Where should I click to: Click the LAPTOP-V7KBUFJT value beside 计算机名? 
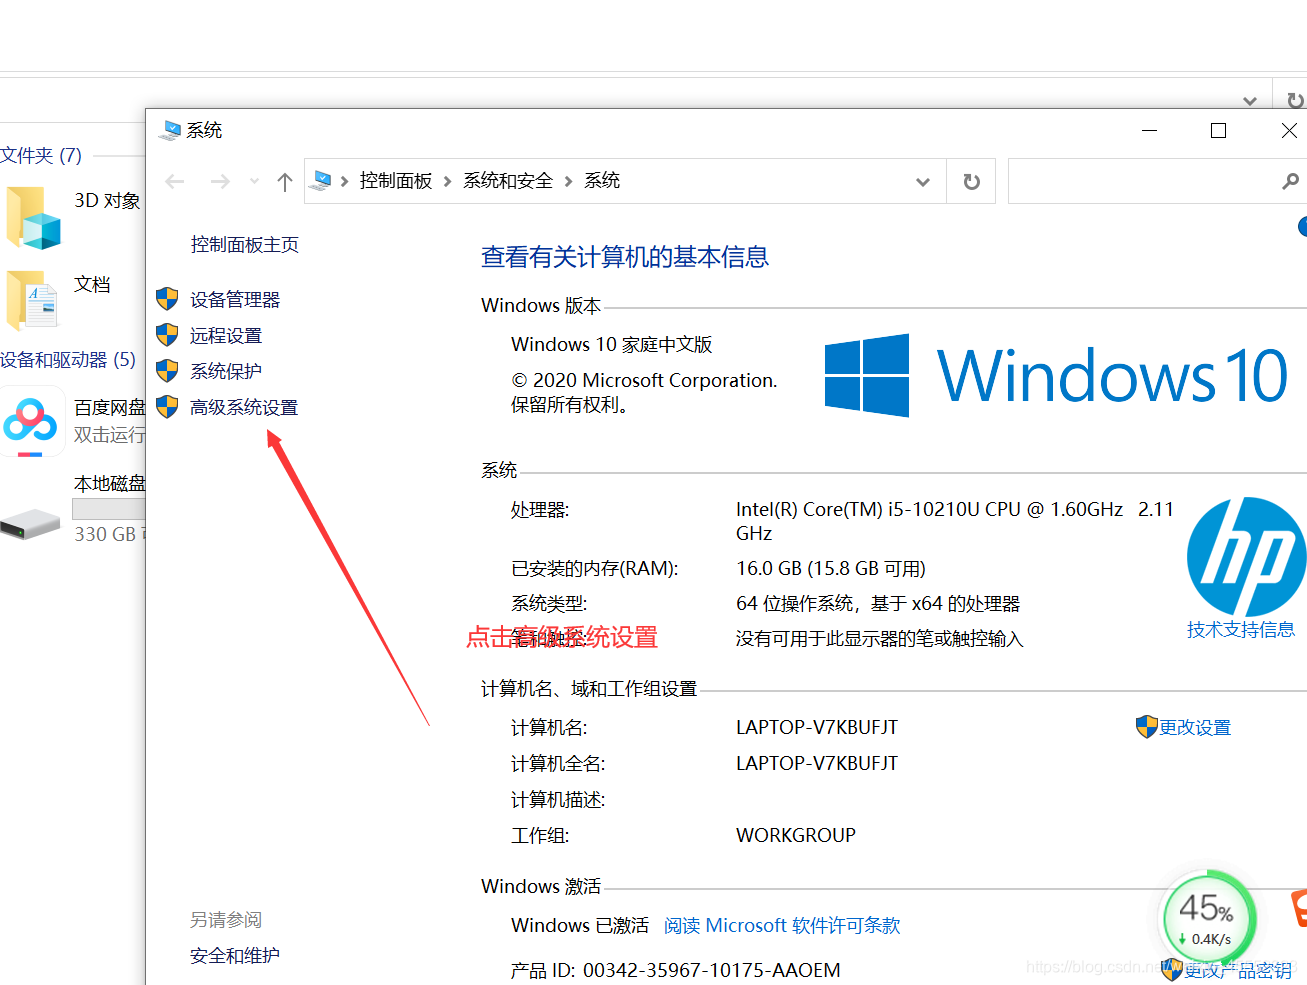coord(817,728)
